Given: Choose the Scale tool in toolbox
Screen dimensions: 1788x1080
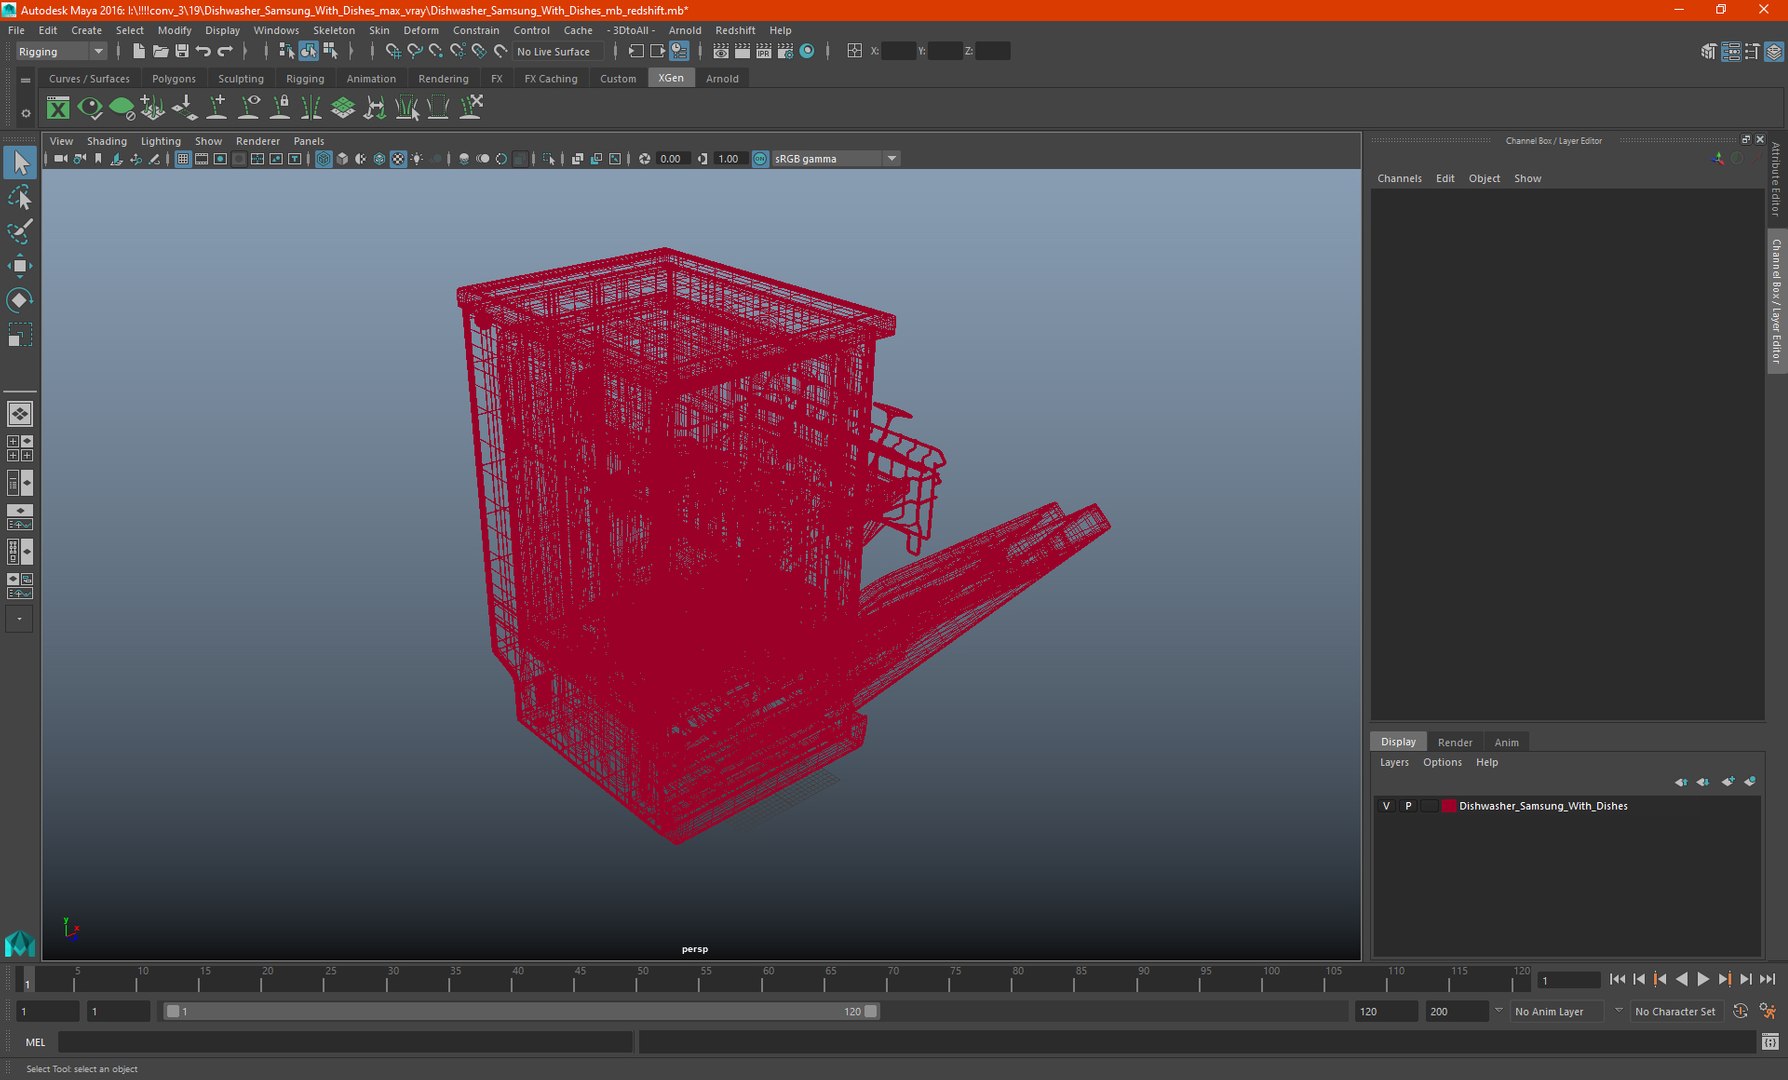Looking at the screenshot, I should [x=19, y=334].
